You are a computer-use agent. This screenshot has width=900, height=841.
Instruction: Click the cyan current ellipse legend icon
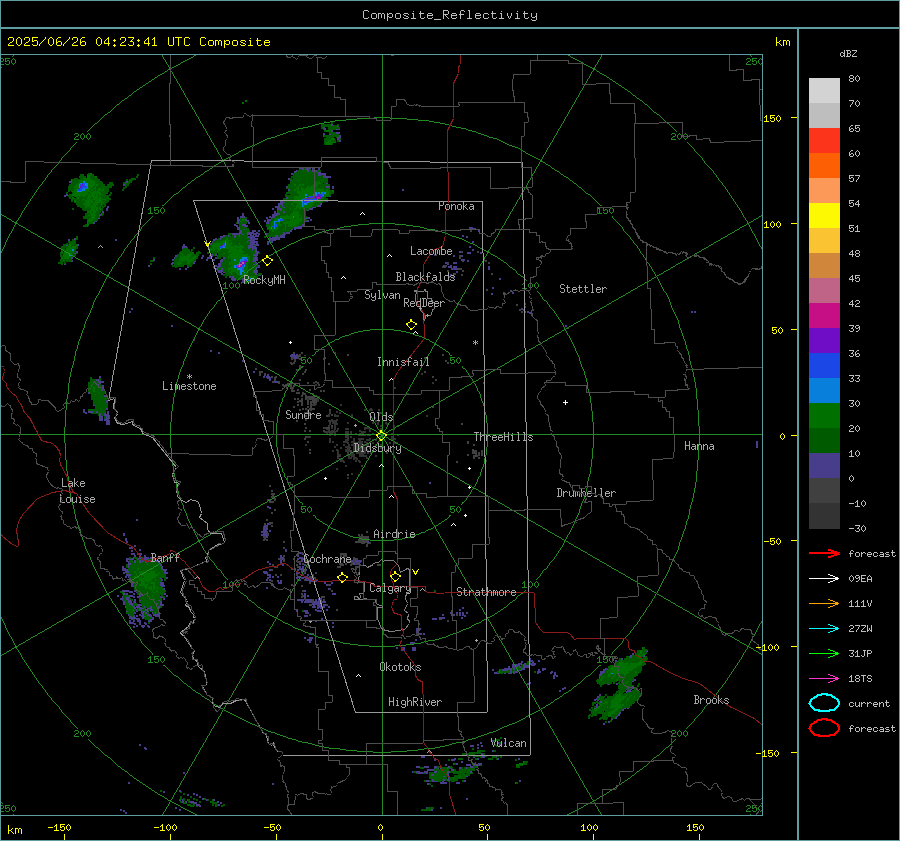[x=824, y=703]
